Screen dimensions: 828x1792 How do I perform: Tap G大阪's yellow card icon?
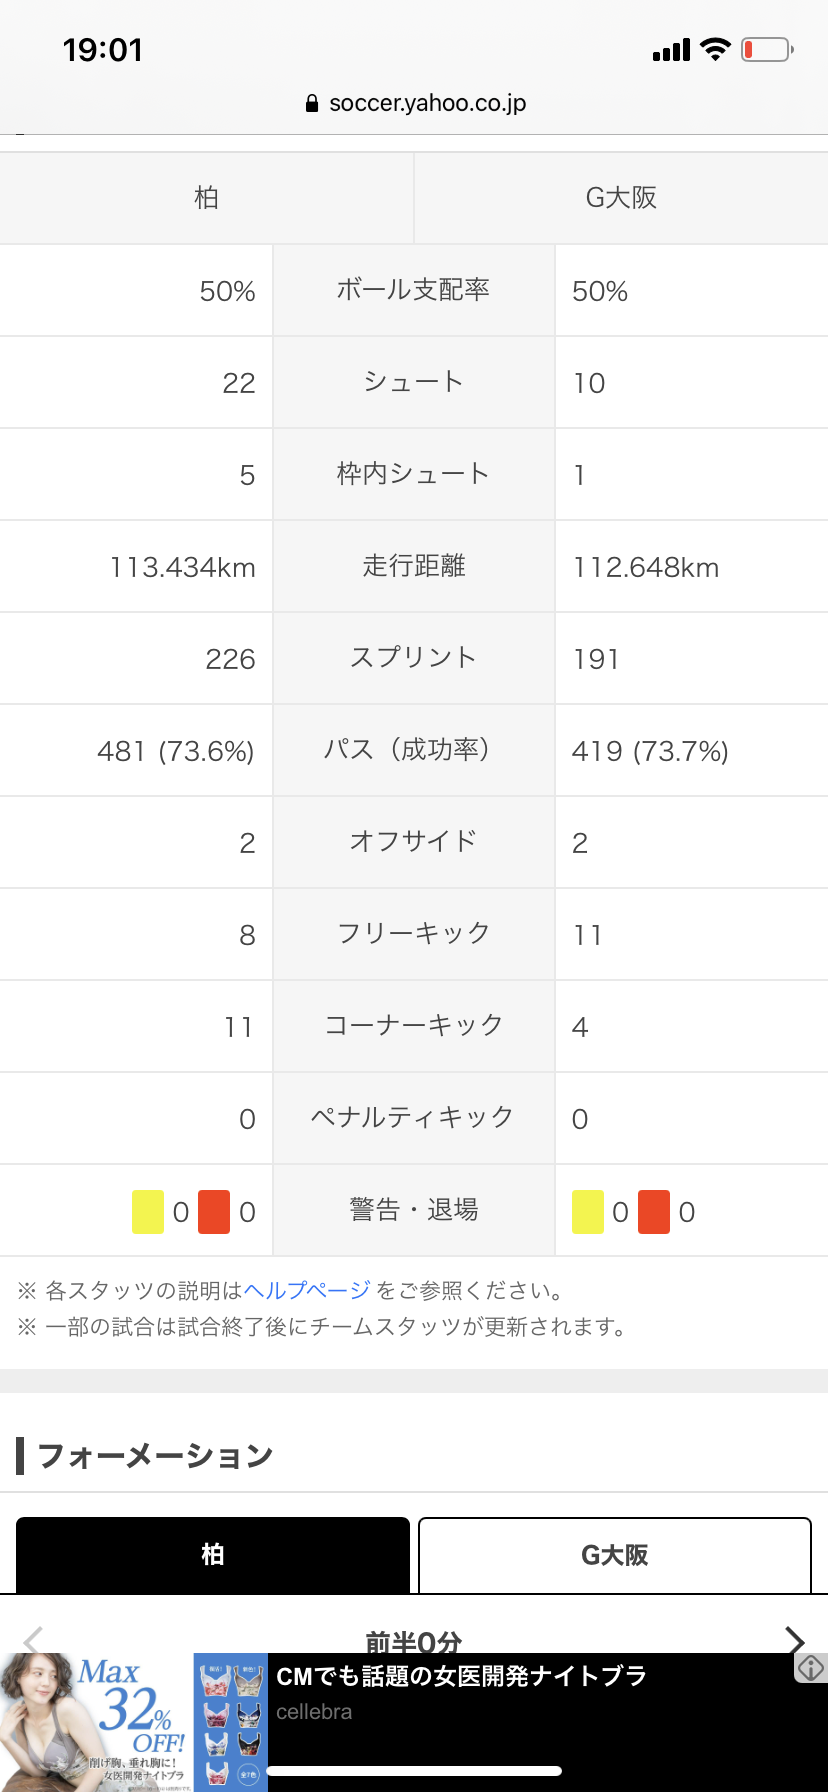[588, 1212]
